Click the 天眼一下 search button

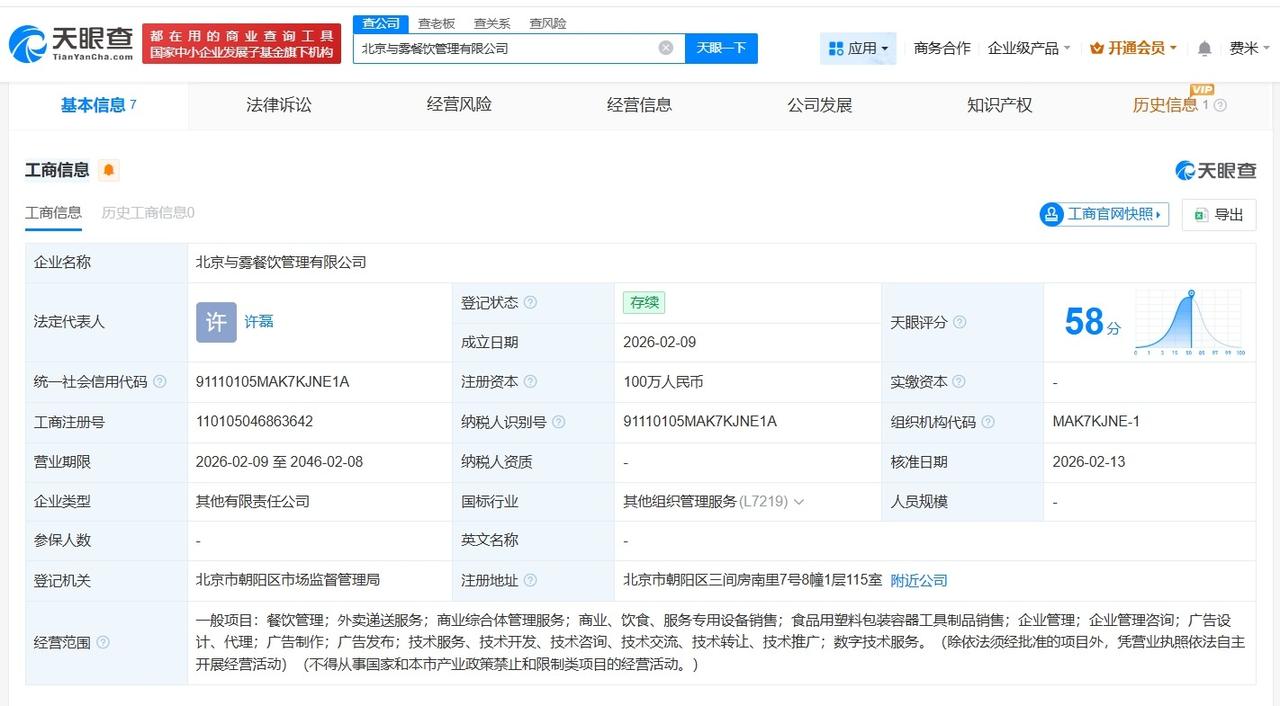721,48
